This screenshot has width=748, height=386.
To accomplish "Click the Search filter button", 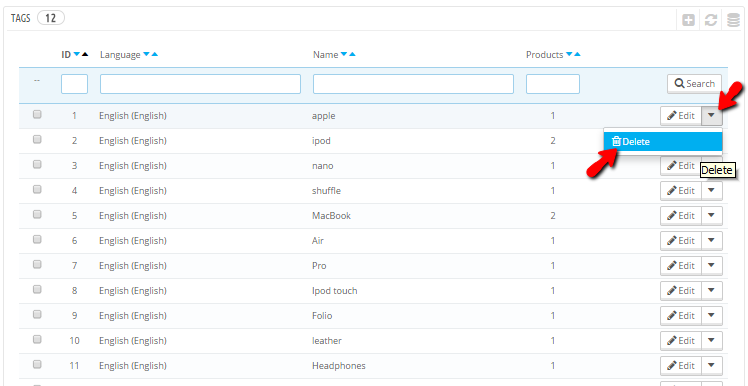I will (694, 83).
